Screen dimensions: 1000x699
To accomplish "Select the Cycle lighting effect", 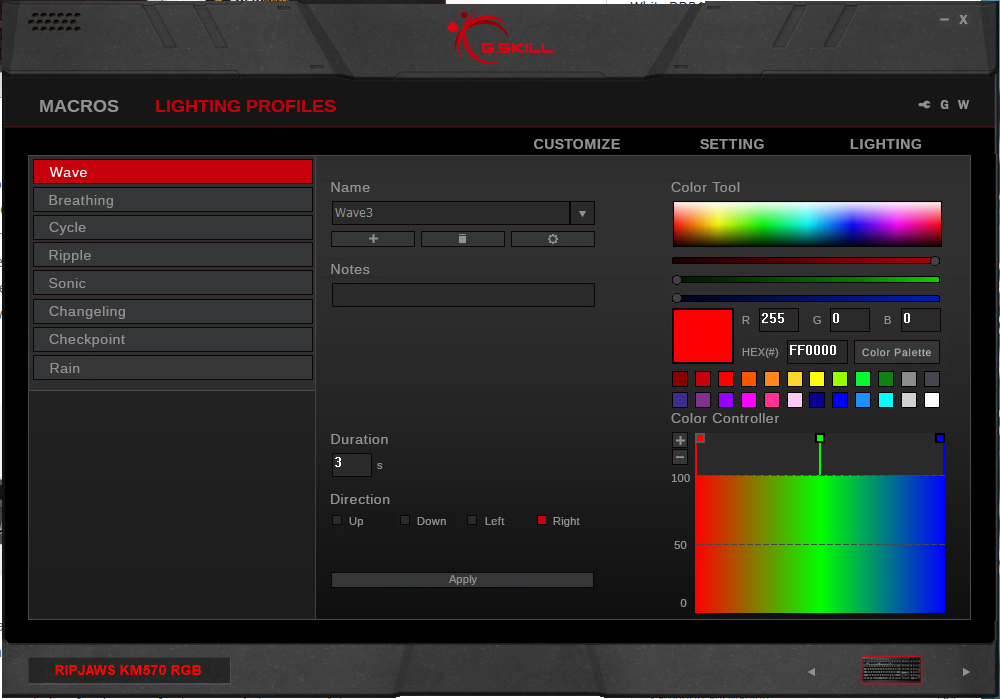I will [173, 228].
